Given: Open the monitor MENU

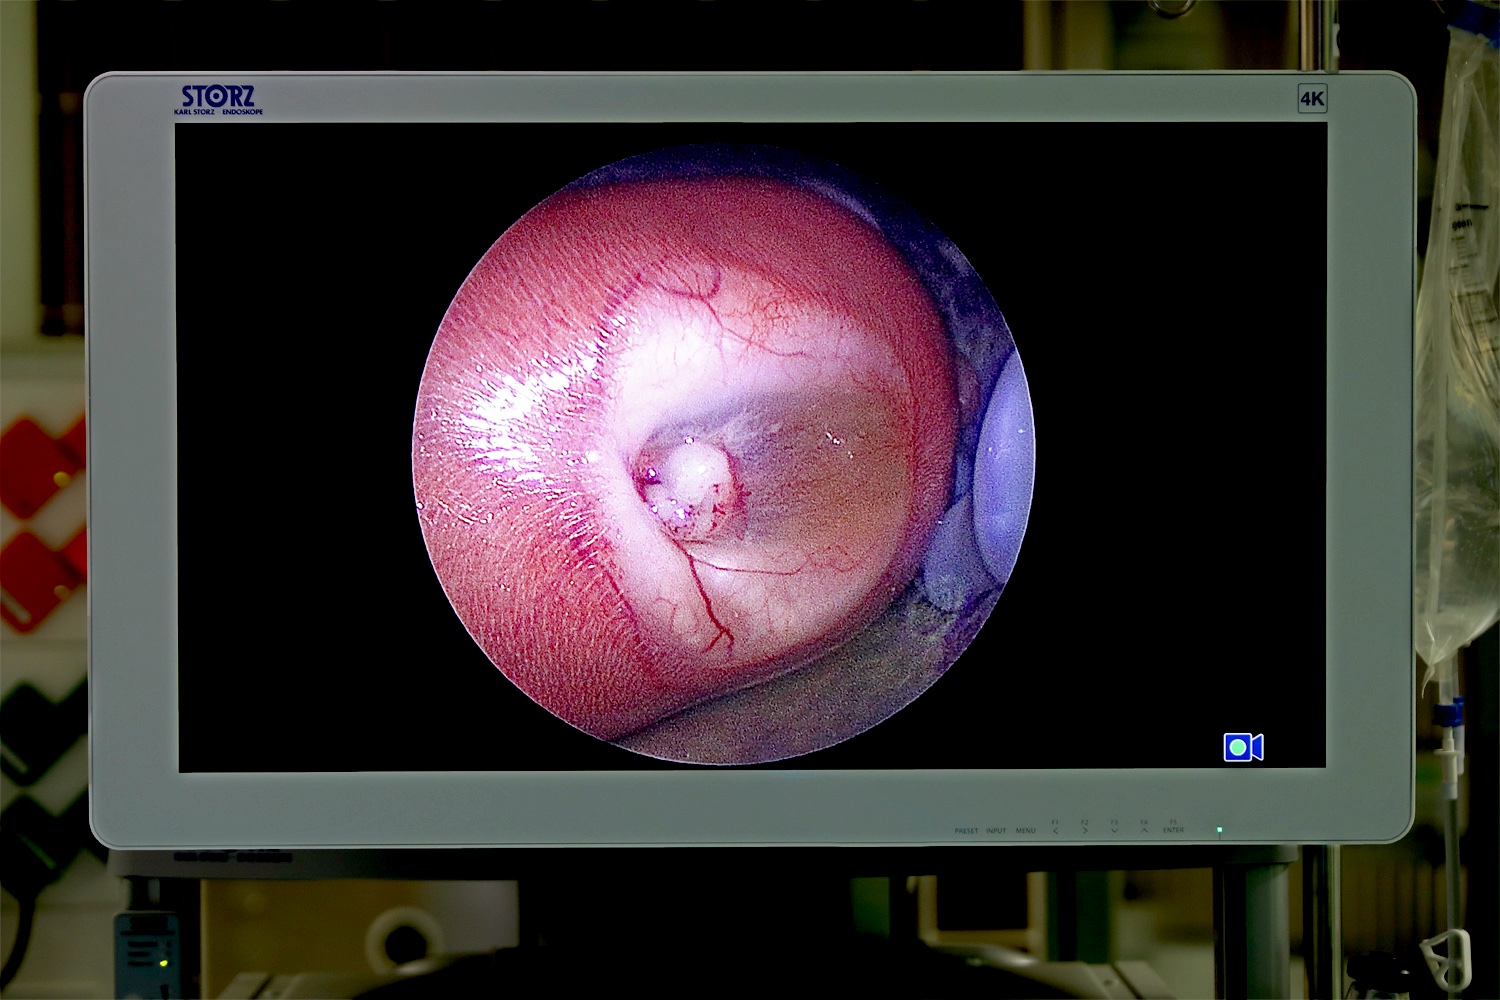Looking at the screenshot, I should [1025, 830].
